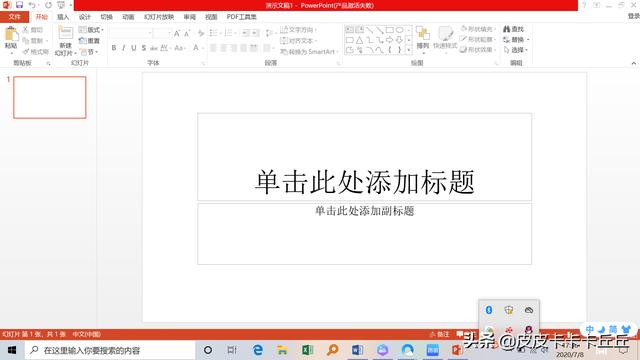
Task: Open the 版式 (Layout) dropdown
Action: (91, 30)
